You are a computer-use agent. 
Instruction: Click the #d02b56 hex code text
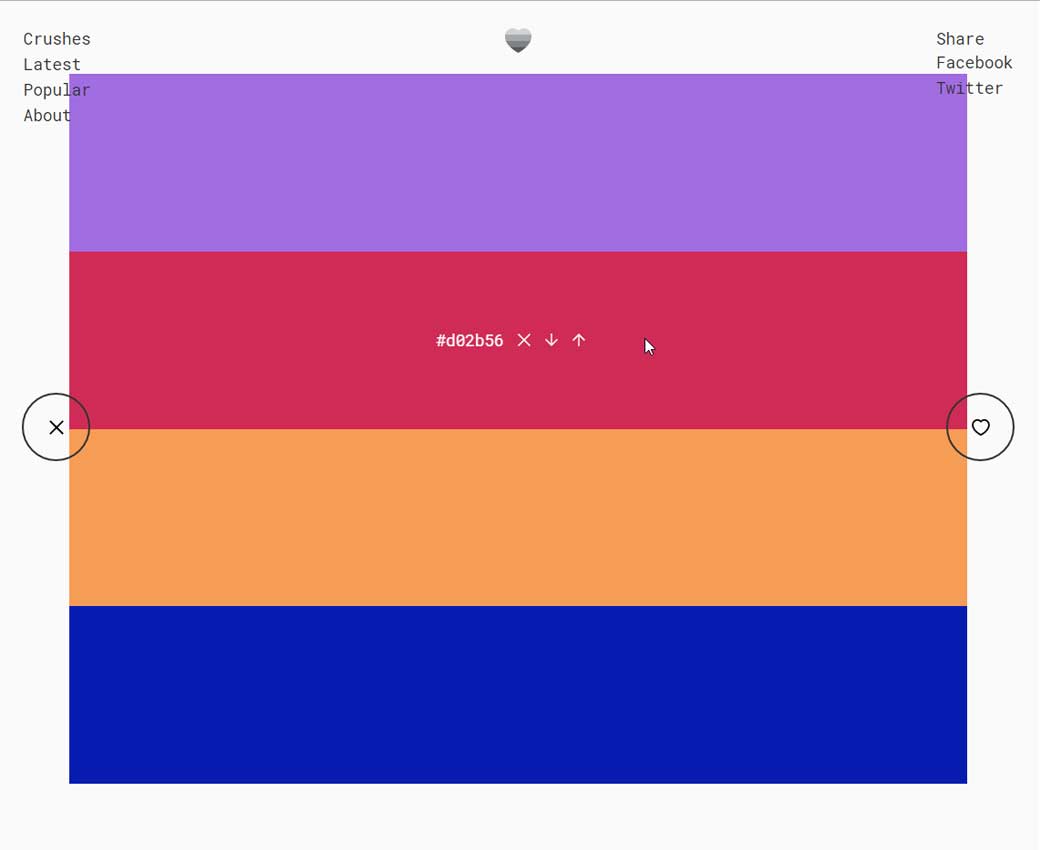(469, 341)
